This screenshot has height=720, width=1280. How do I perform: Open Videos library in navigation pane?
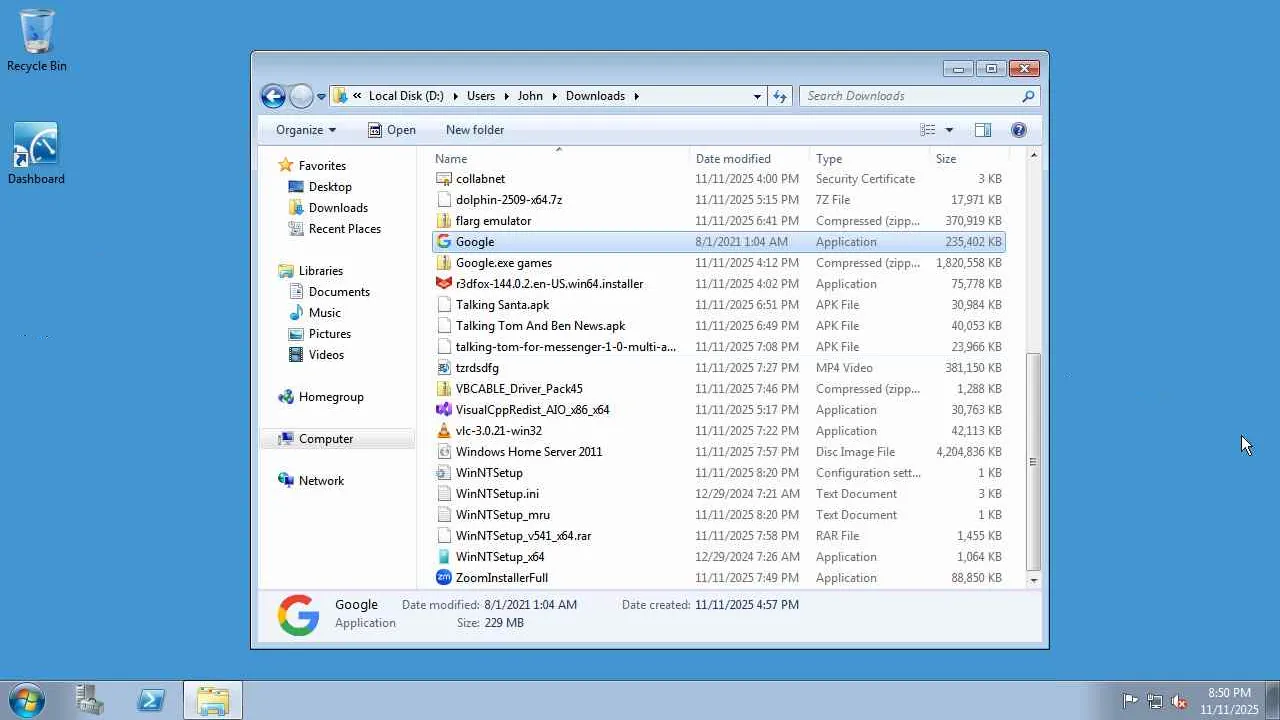[326, 355]
